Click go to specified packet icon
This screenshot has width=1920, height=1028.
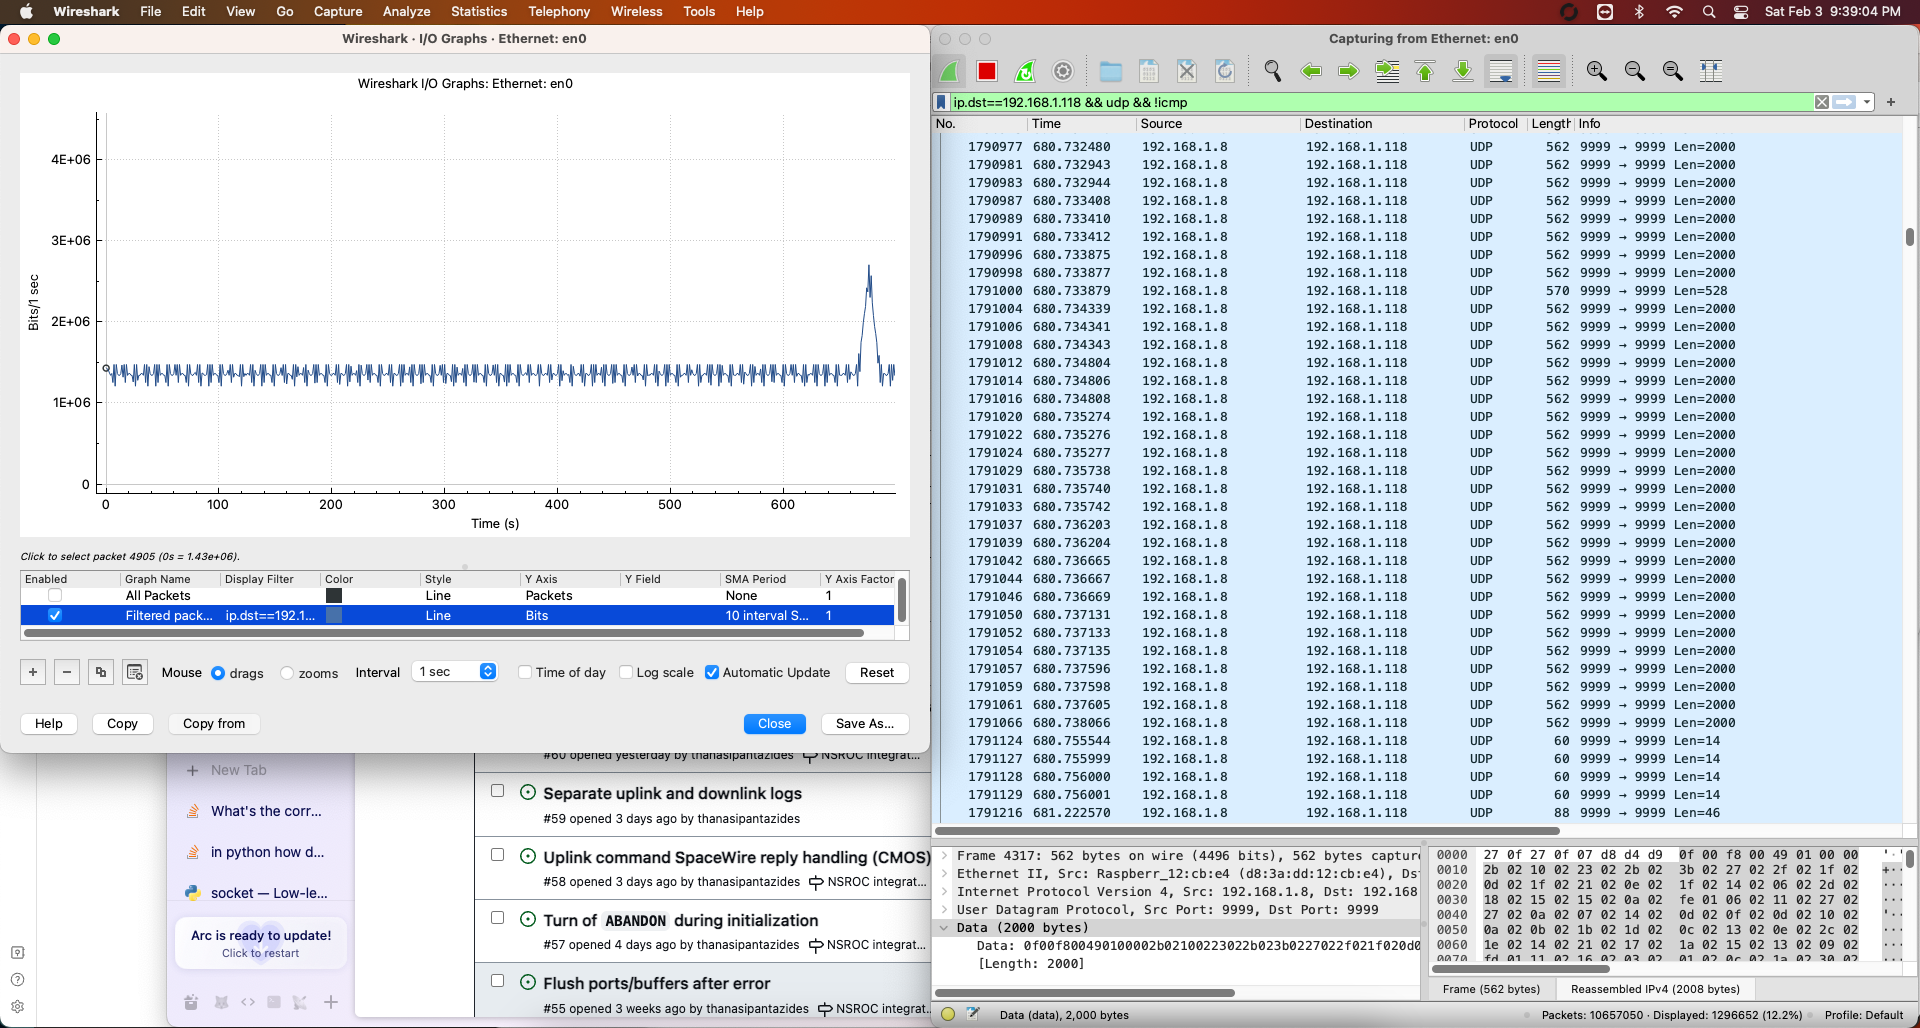[x=1387, y=71]
